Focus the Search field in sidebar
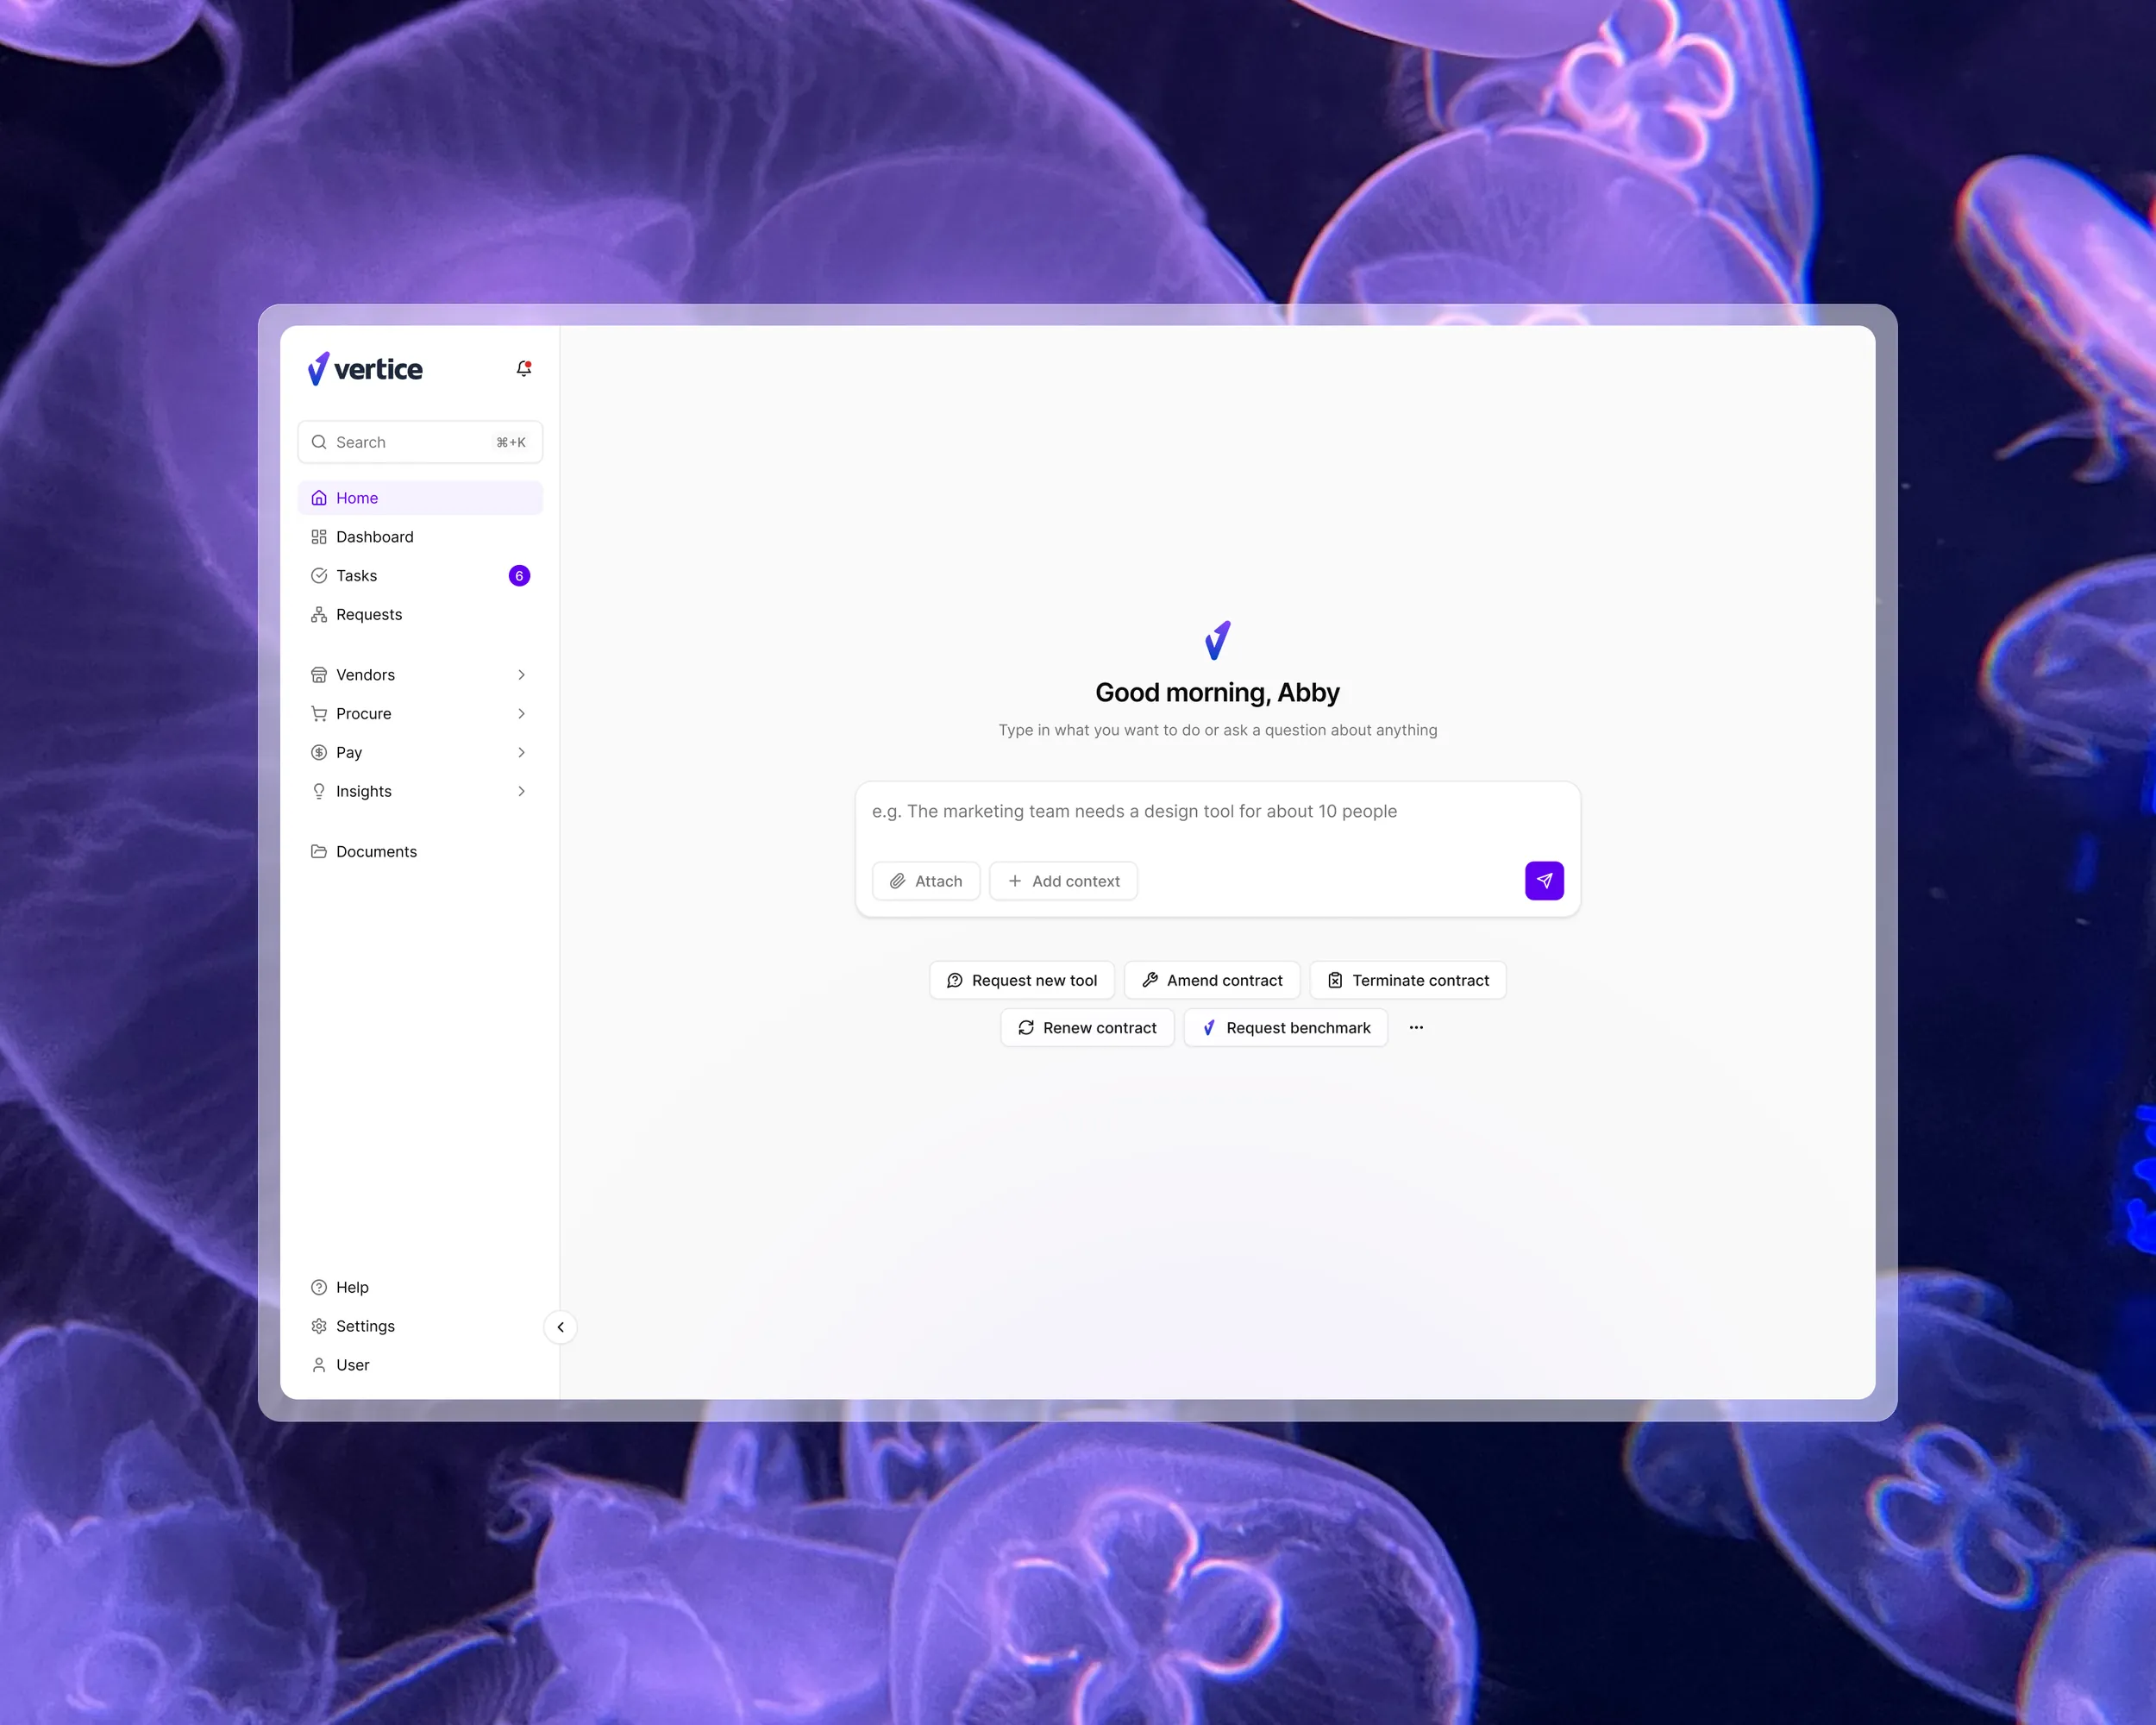 tap(420, 442)
